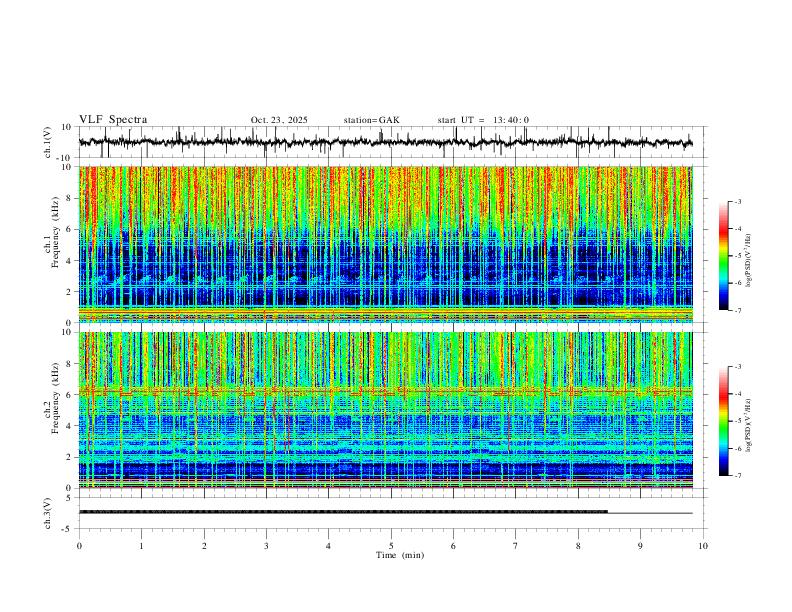Image resolution: width=792 pixels, height=612 pixels.
Task: Click time axis tick label "3"
Action: (x=266, y=546)
